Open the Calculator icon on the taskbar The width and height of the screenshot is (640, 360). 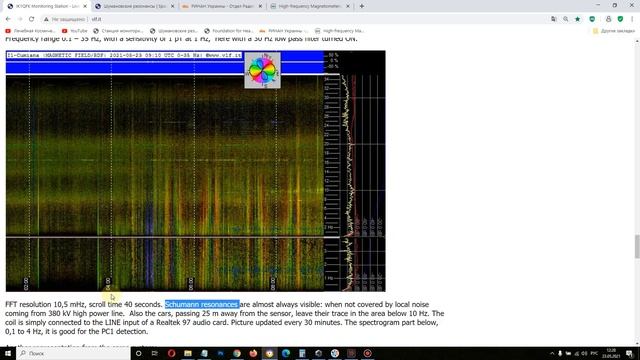(302, 353)
